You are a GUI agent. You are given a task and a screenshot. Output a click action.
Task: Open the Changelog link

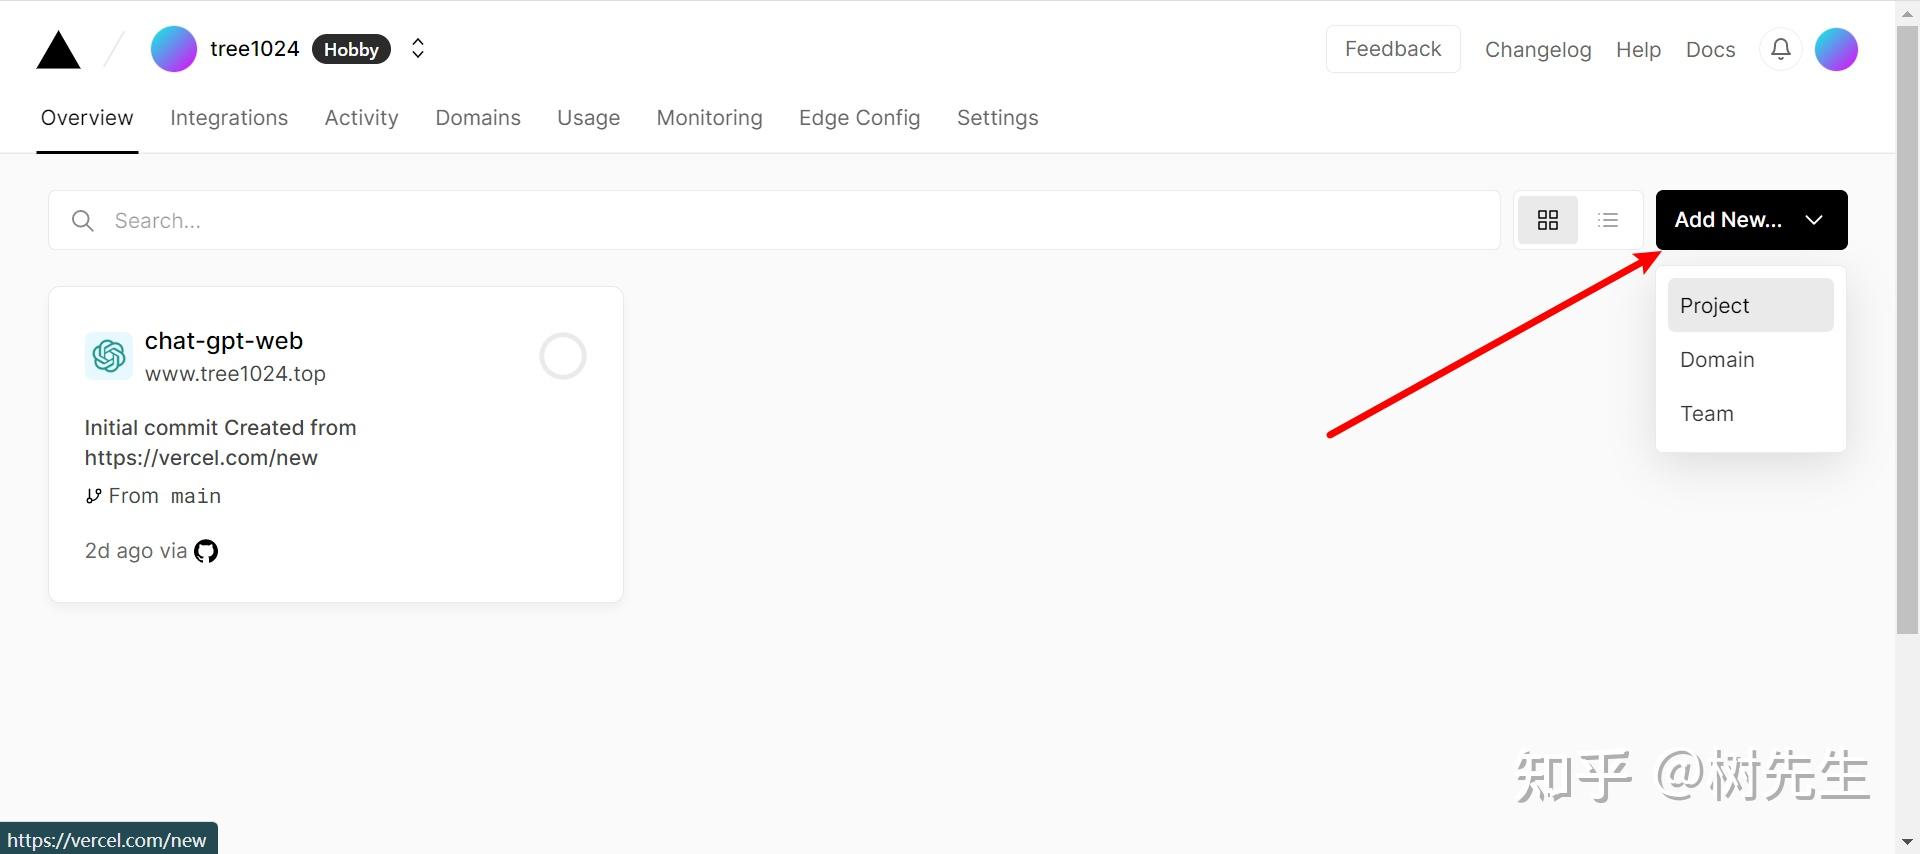1538,49
